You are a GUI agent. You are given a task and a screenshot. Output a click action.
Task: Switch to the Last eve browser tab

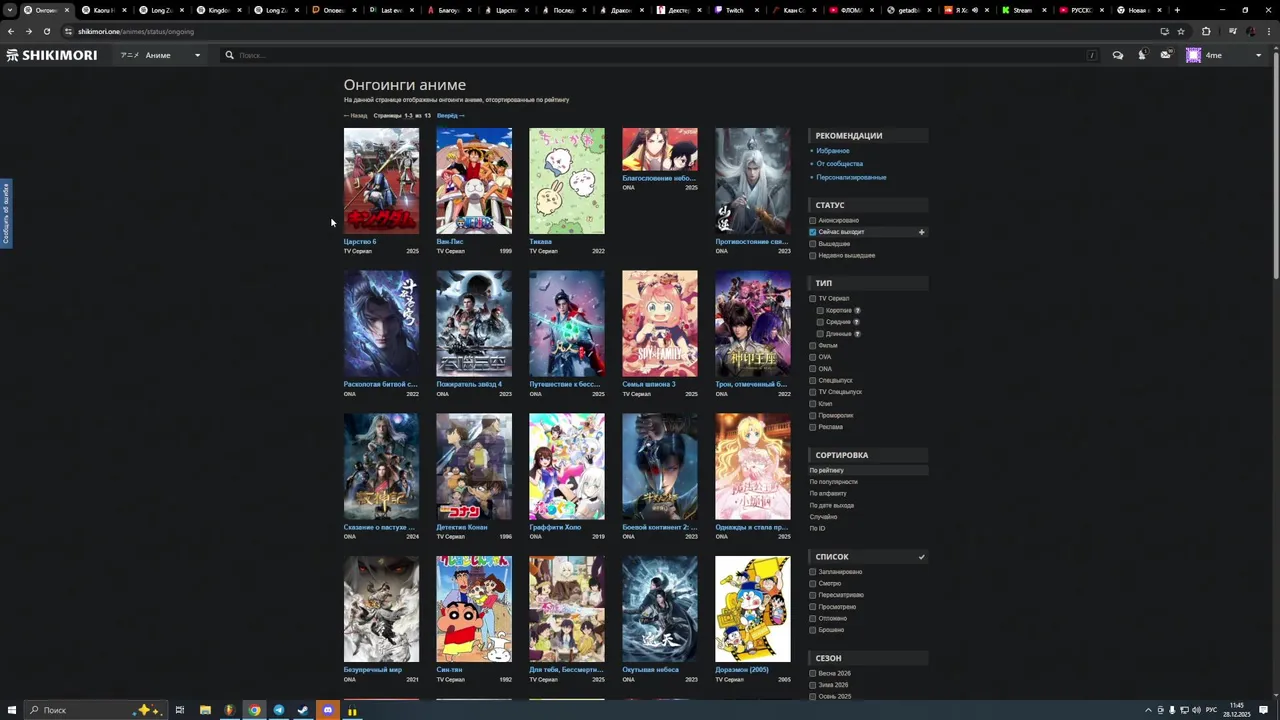click(x=391, y=10)
